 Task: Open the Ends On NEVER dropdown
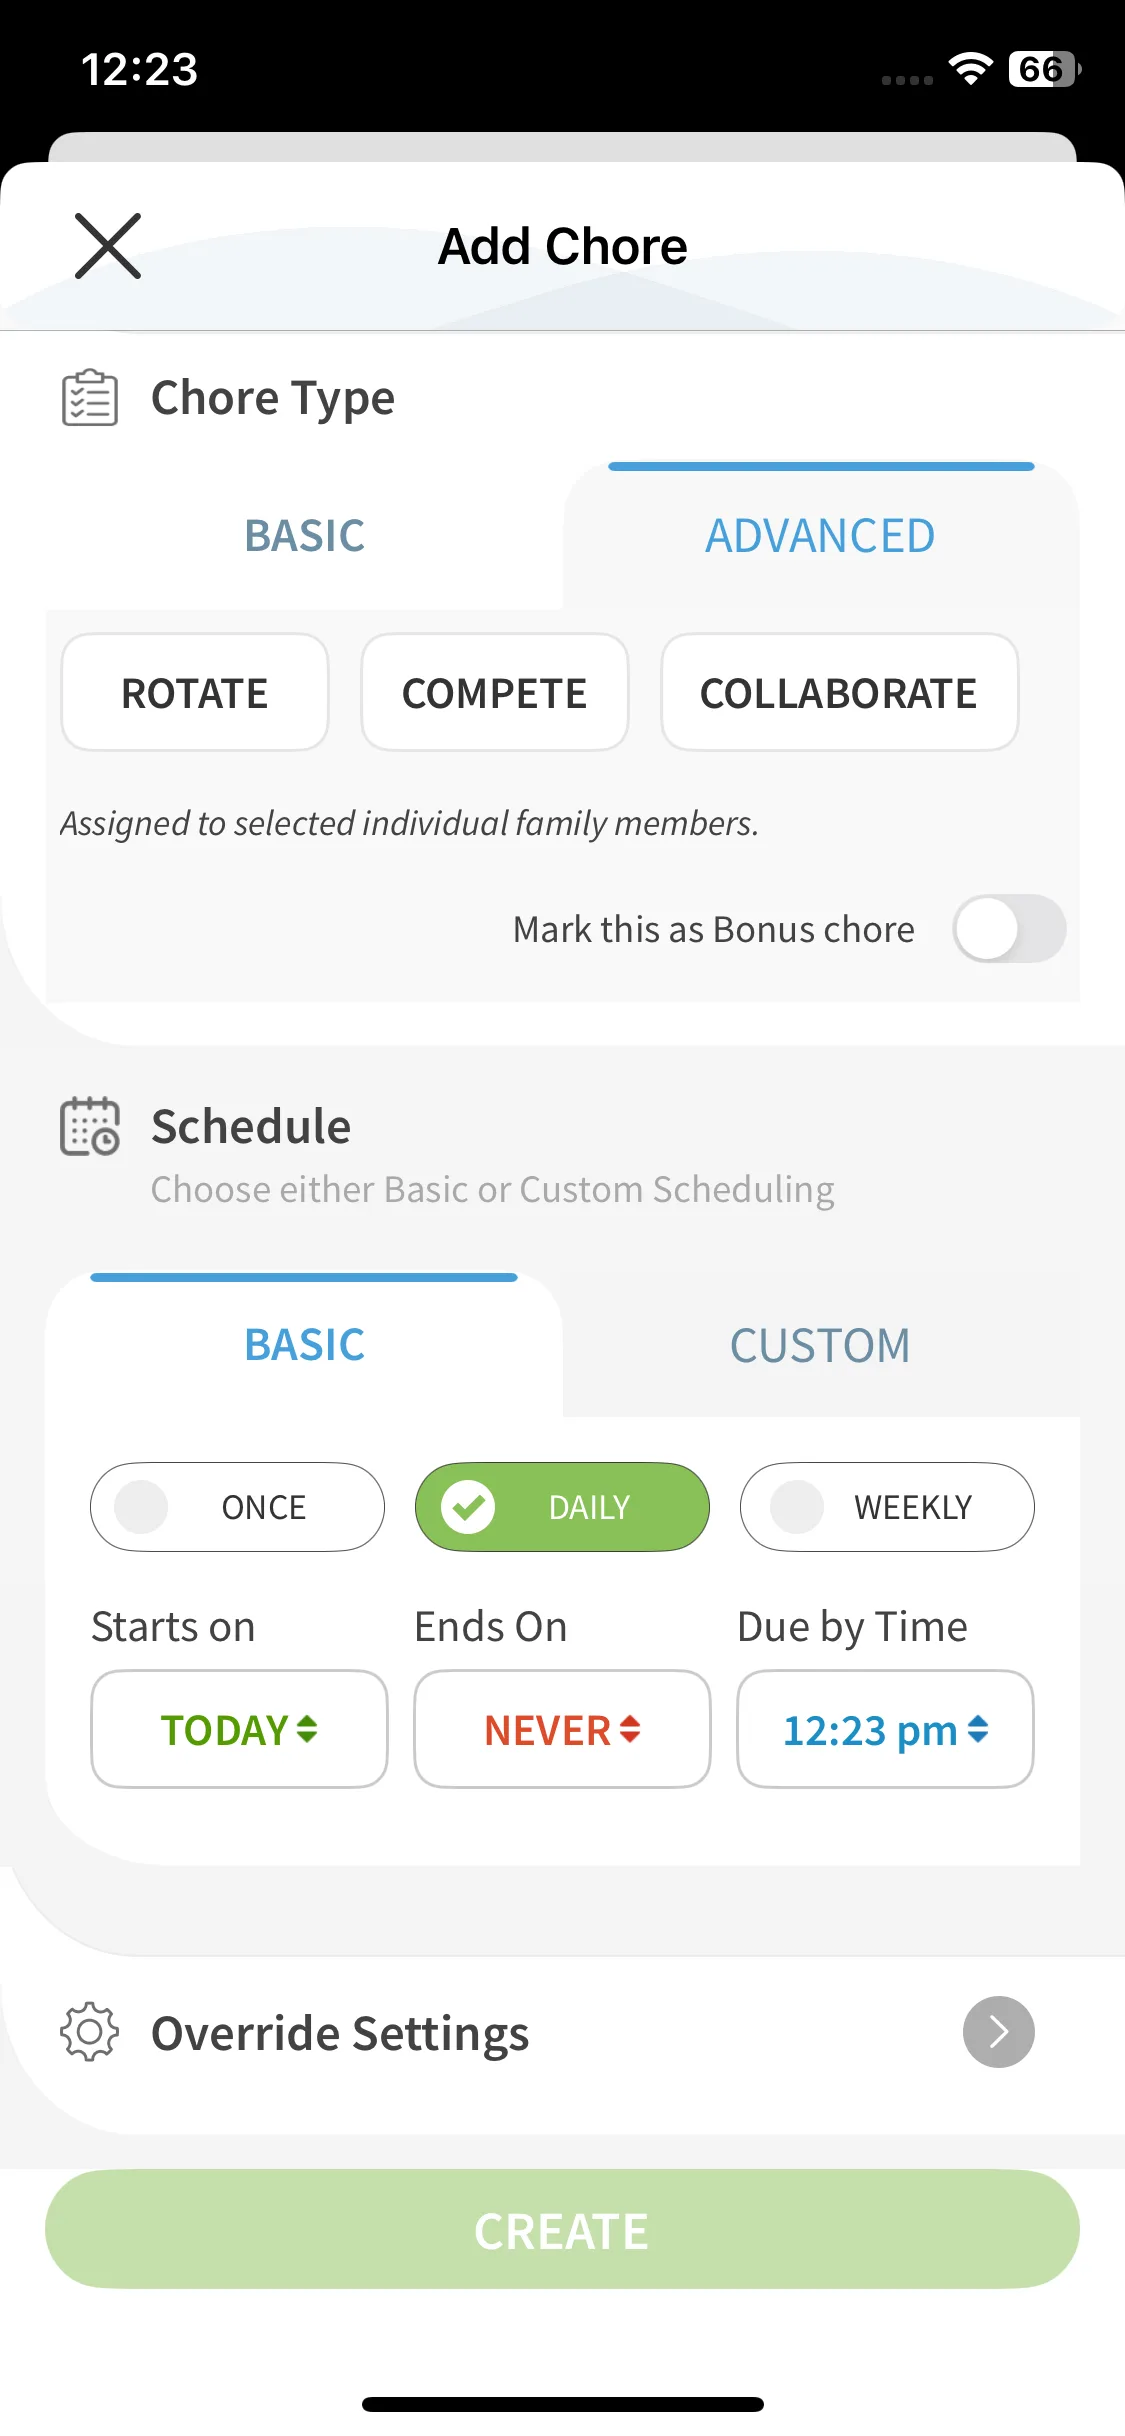coord(562,1729)
